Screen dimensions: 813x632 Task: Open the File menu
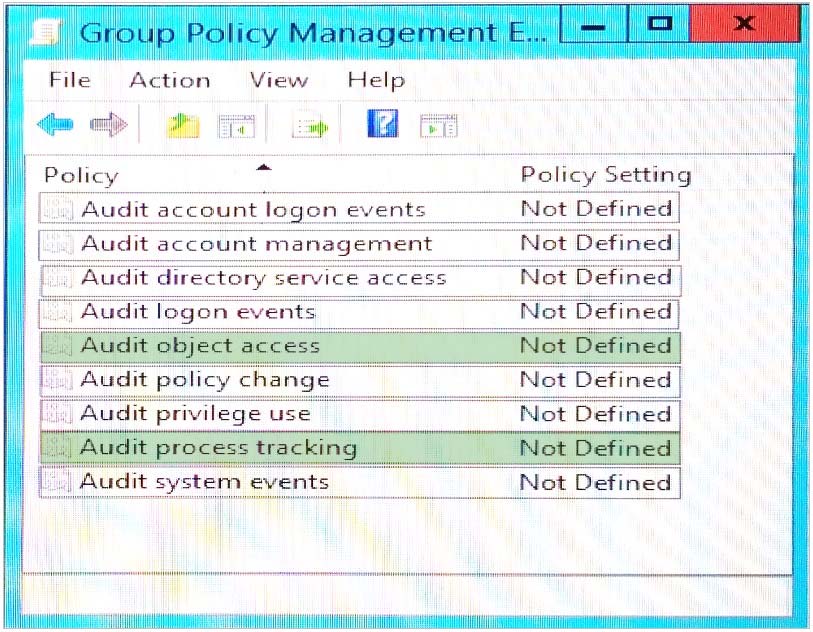(x=70, y=80)
